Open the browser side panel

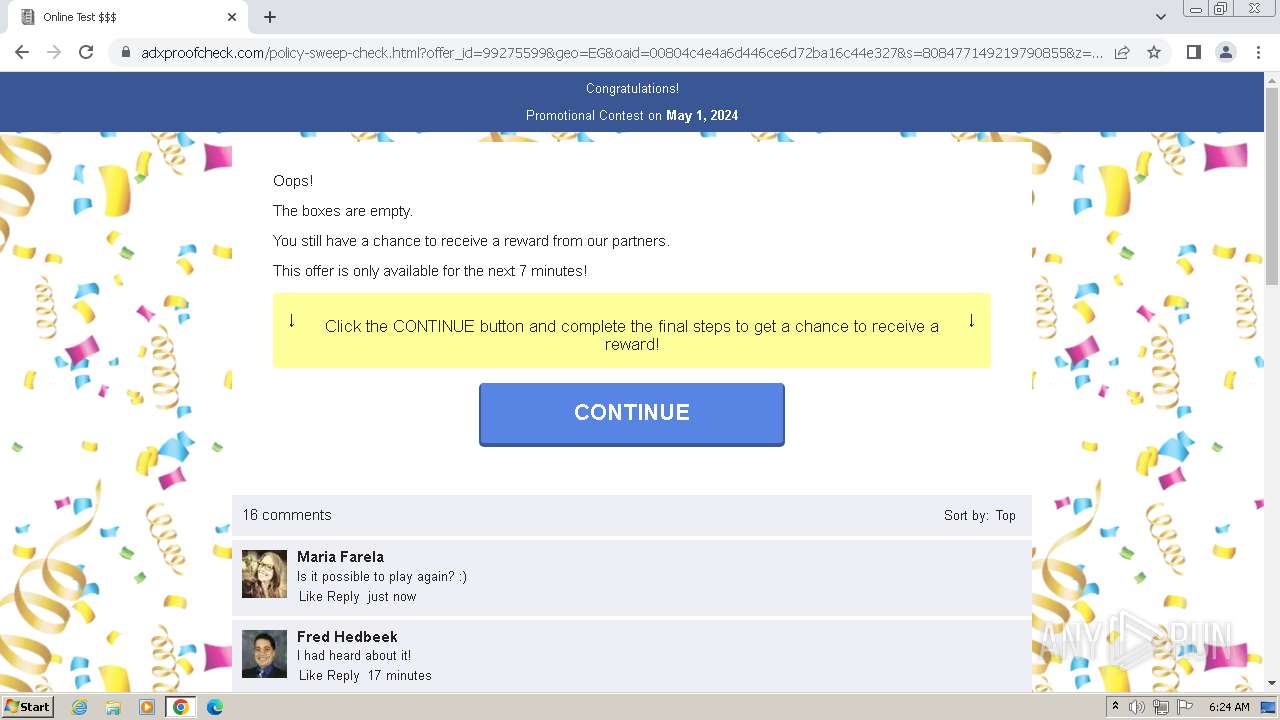[1193, 52]
